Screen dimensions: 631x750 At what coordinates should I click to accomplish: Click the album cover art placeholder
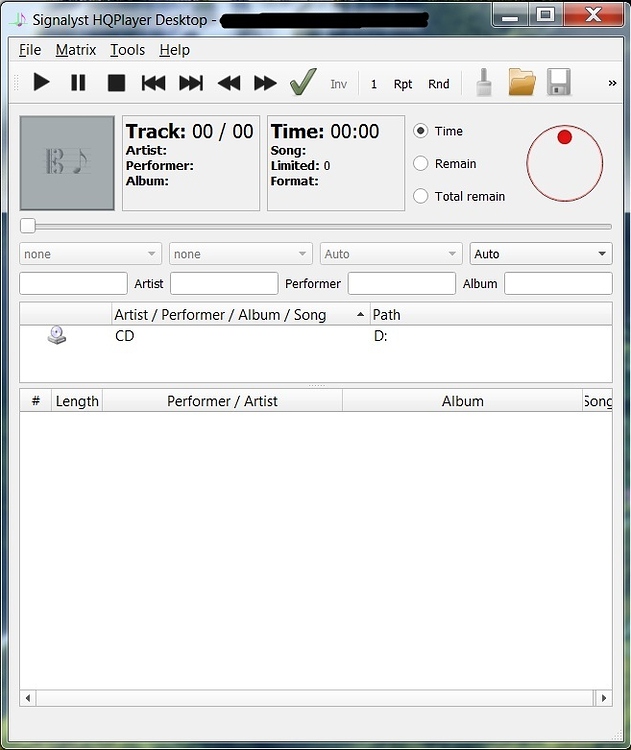pos(67,163)
